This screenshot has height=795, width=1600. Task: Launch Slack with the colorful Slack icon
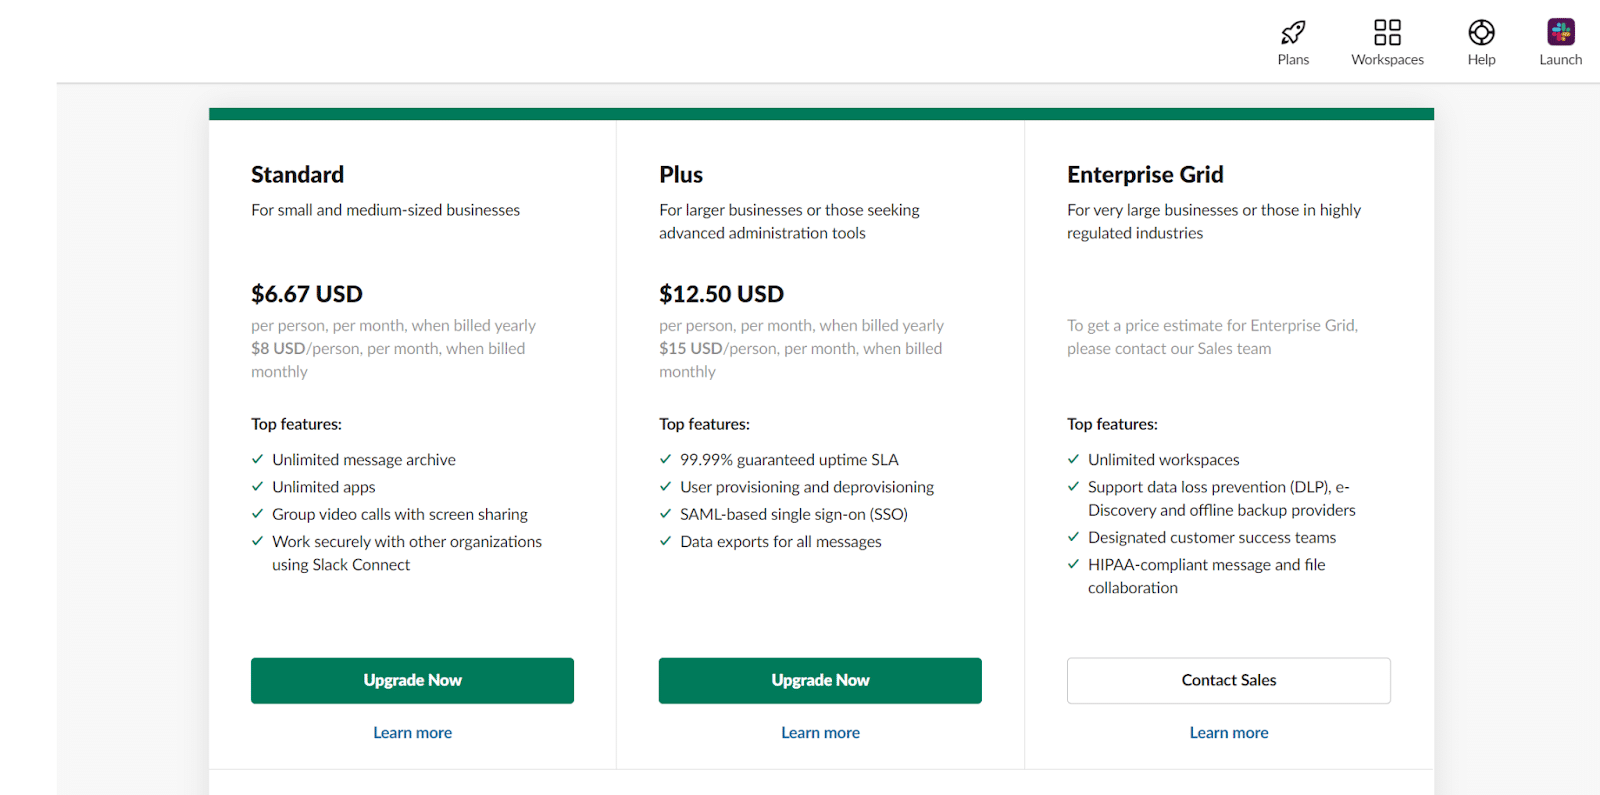[1559, 31]
